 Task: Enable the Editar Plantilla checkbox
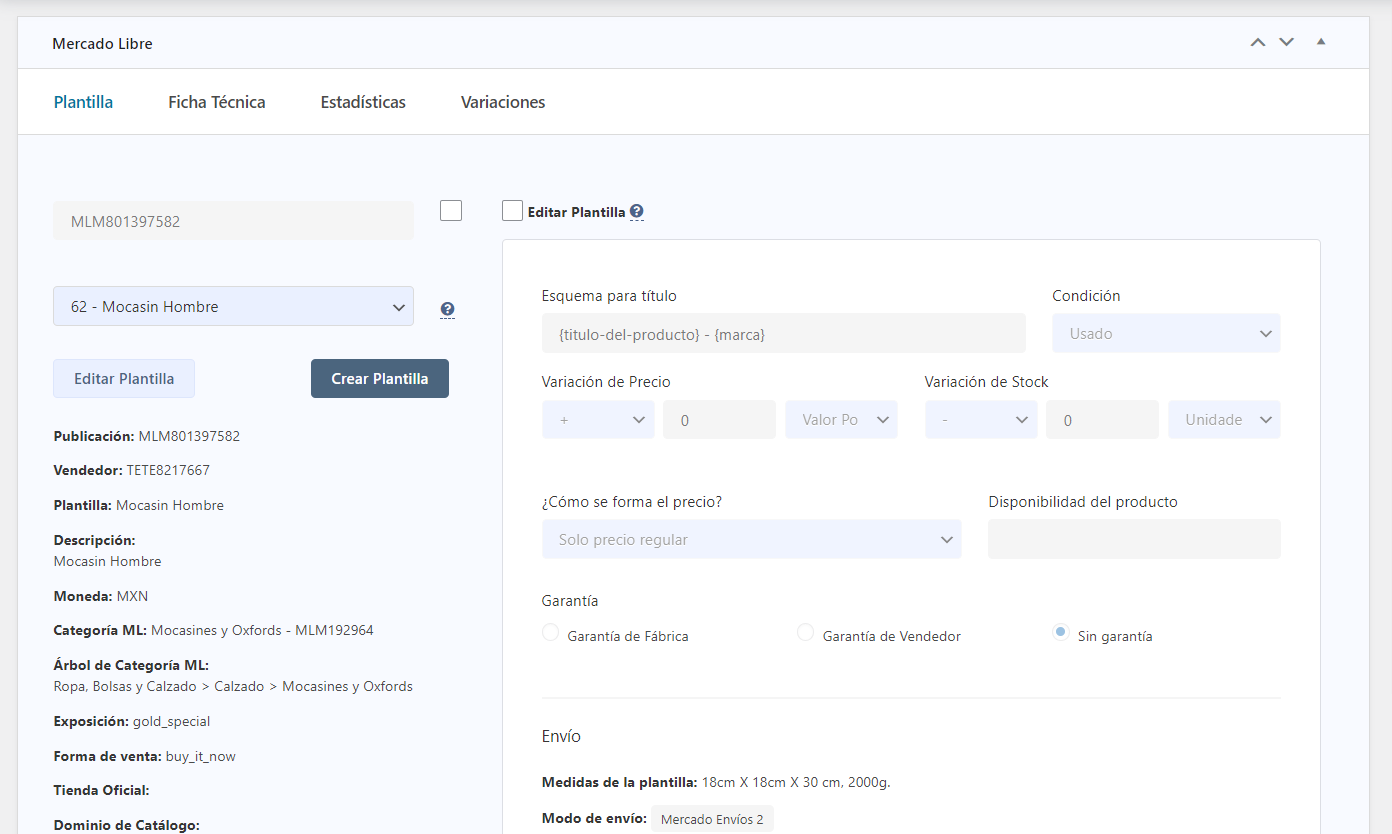tap(512, 211)
